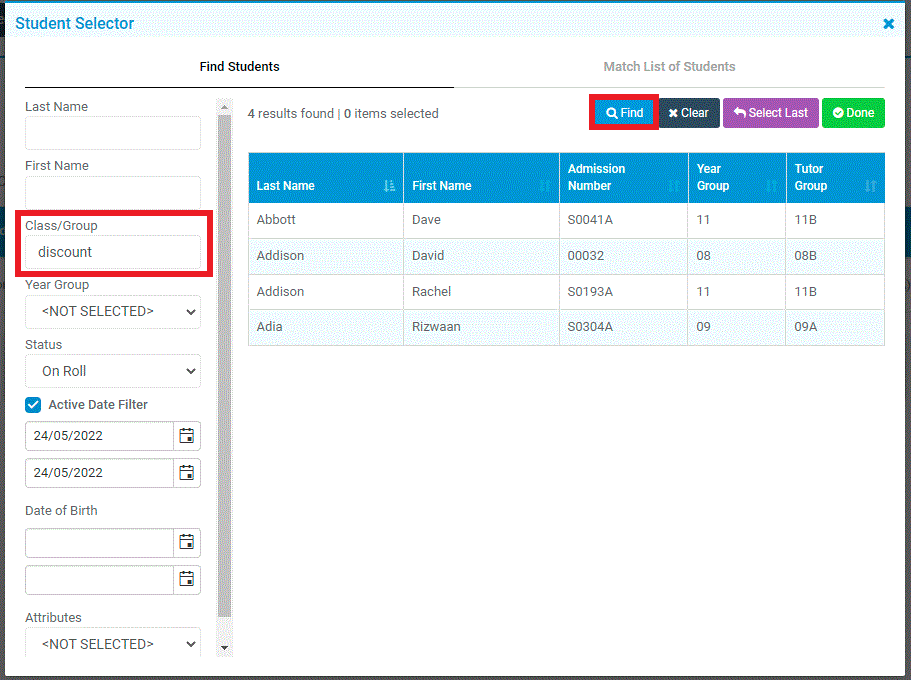Switch to Match List of Students tab
This screenshot has height=680, width=911.
tap(669, 67)
